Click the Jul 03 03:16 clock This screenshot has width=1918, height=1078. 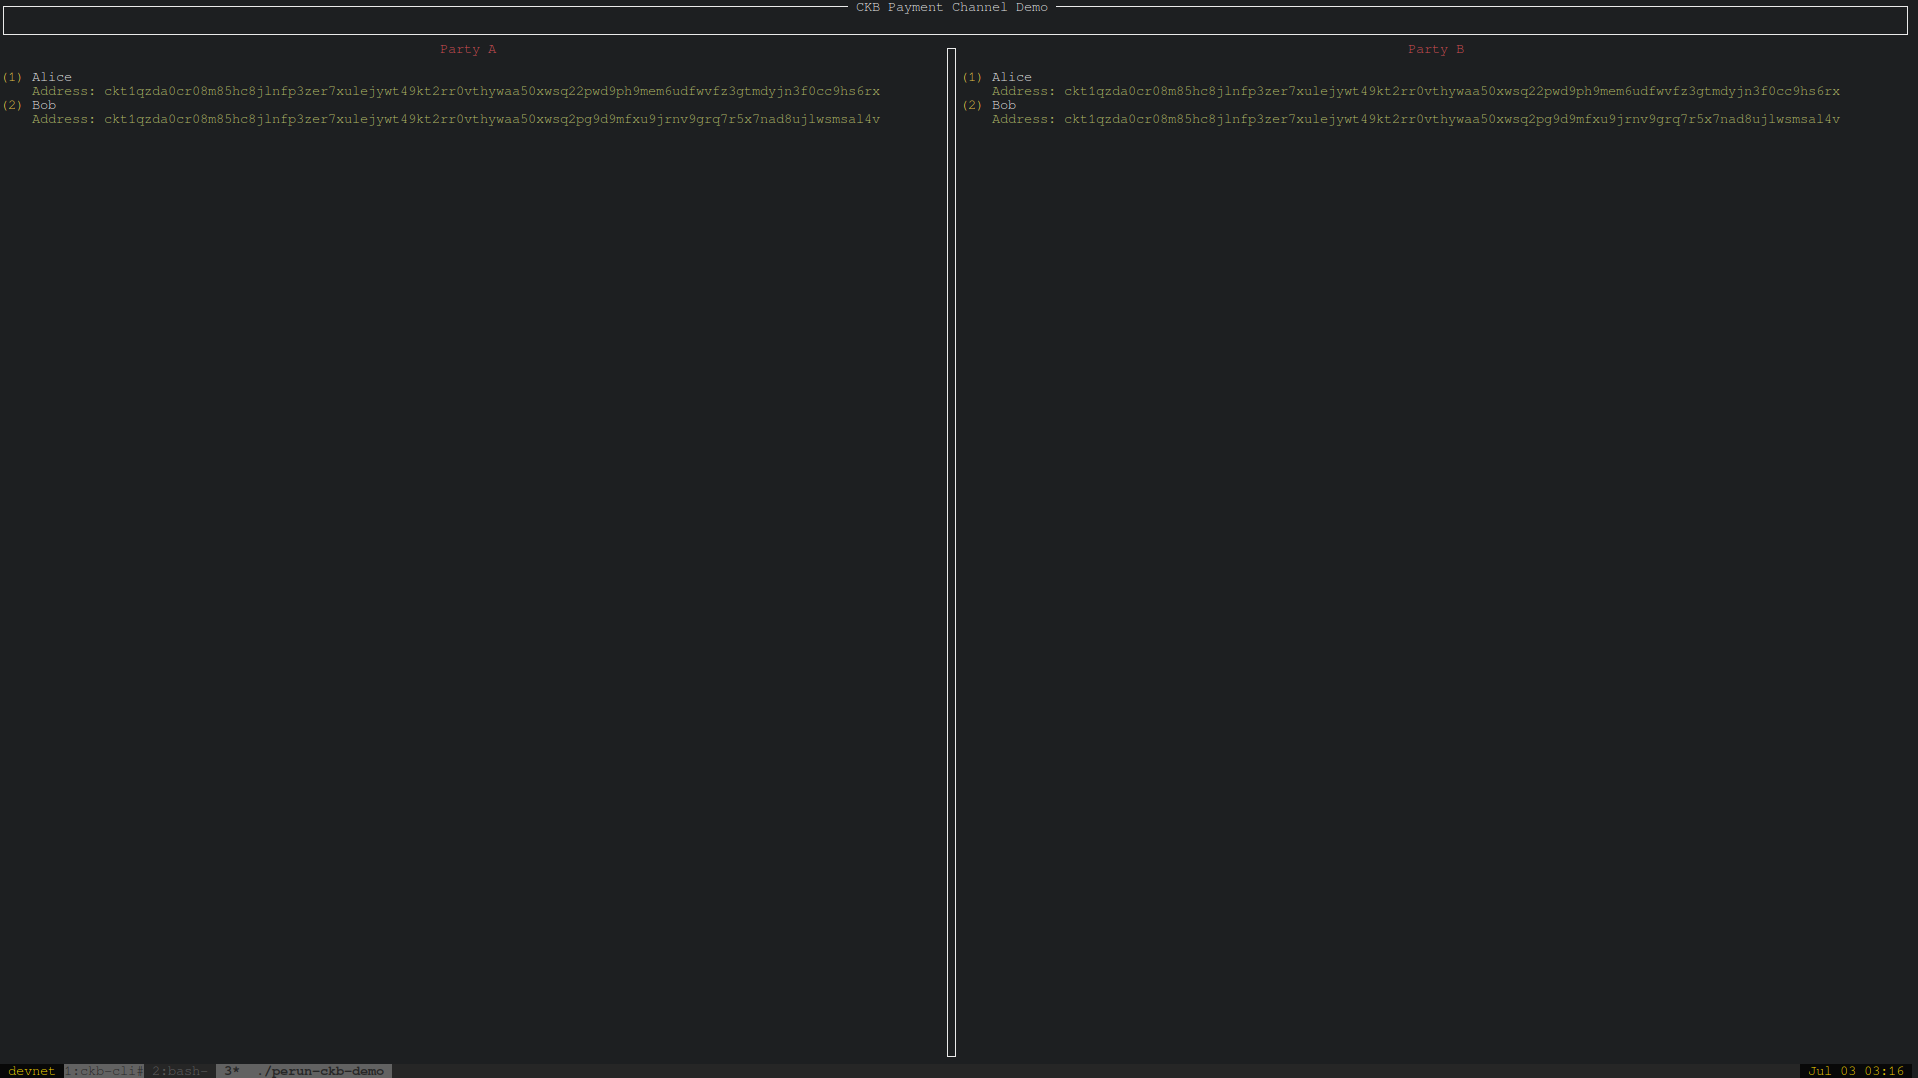[x=1856, y=1071]
